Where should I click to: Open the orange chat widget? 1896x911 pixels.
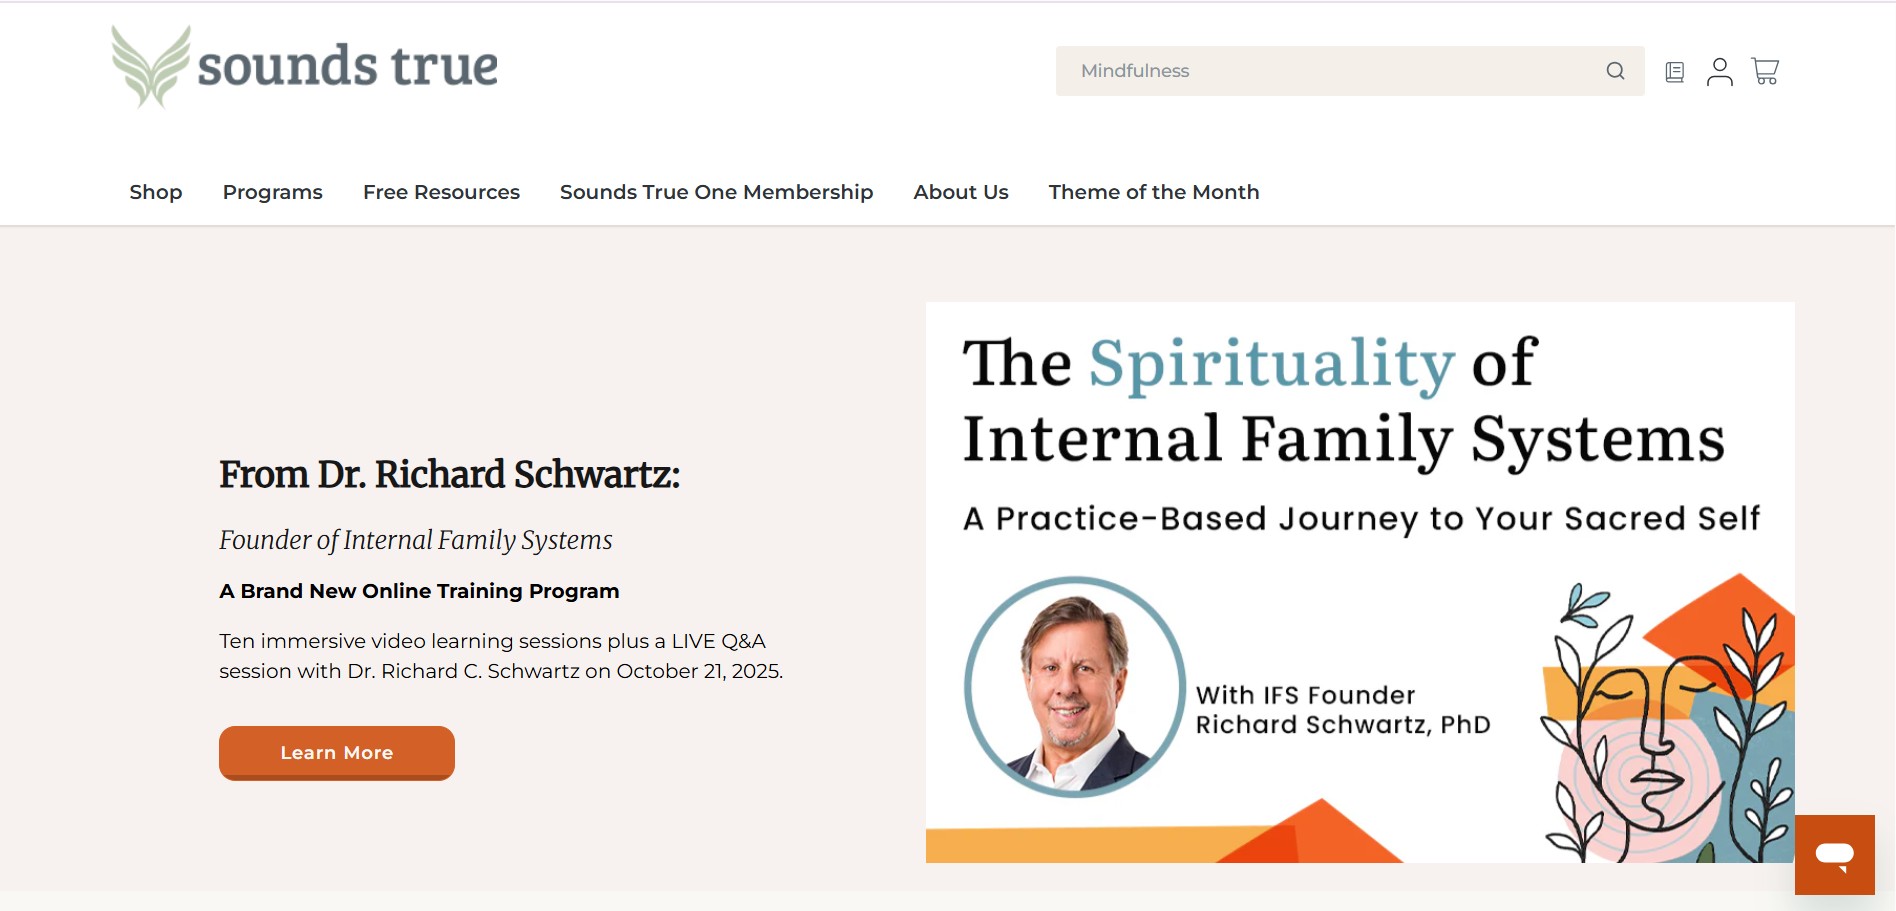(1834, 855)
